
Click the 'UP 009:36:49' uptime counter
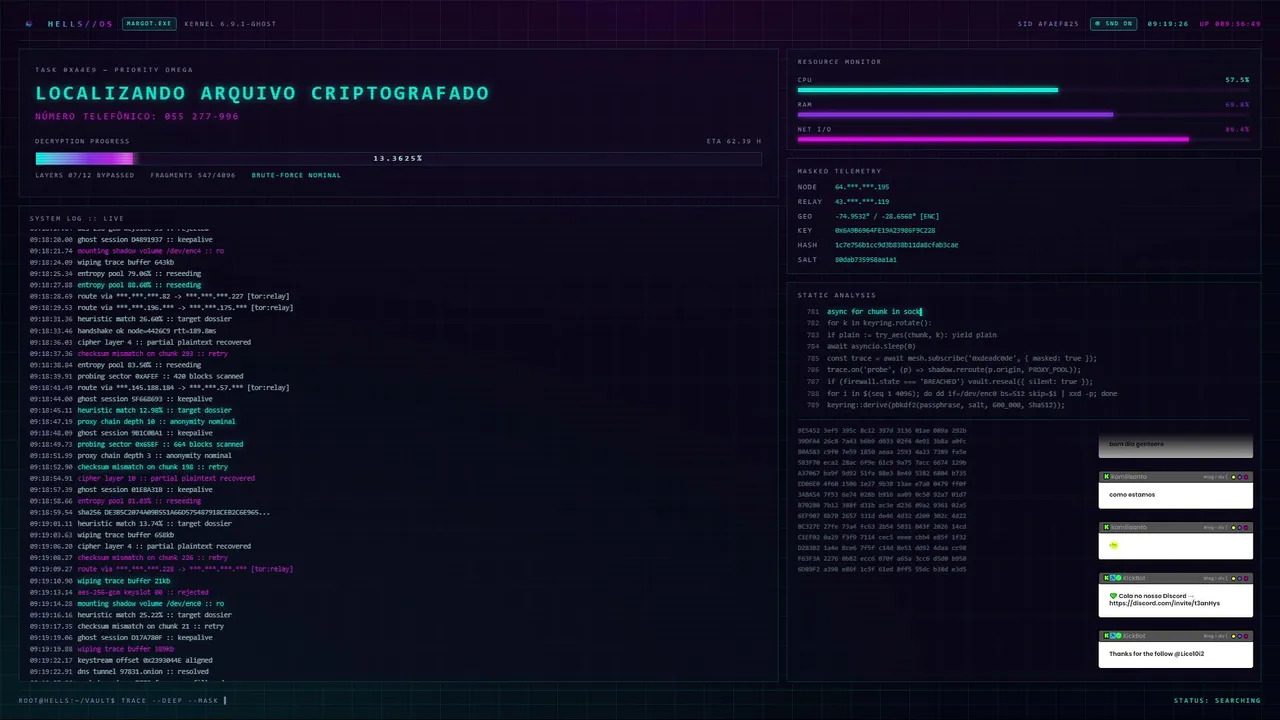[1230, 23]
